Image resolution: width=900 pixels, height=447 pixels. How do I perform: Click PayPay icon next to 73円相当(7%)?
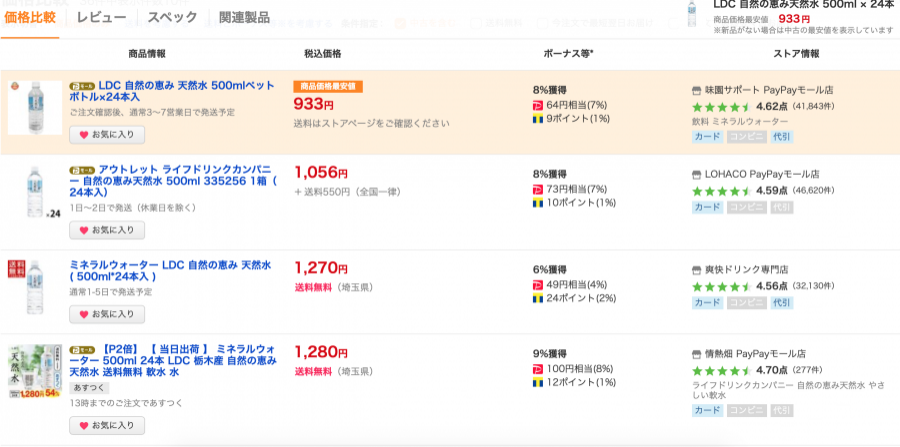coord(538,189)
